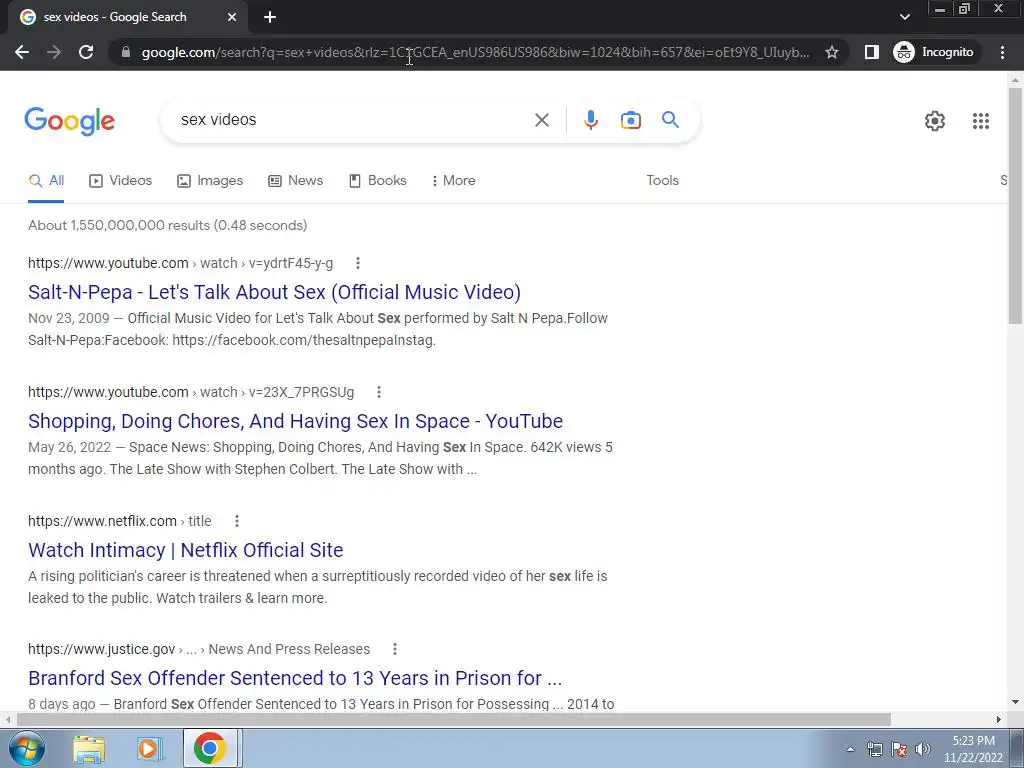Image resolution: width=1024 pixels, height=768 pixels.
Task: Click the Incognito profile indicator
Action: click(x=934, y=52)
